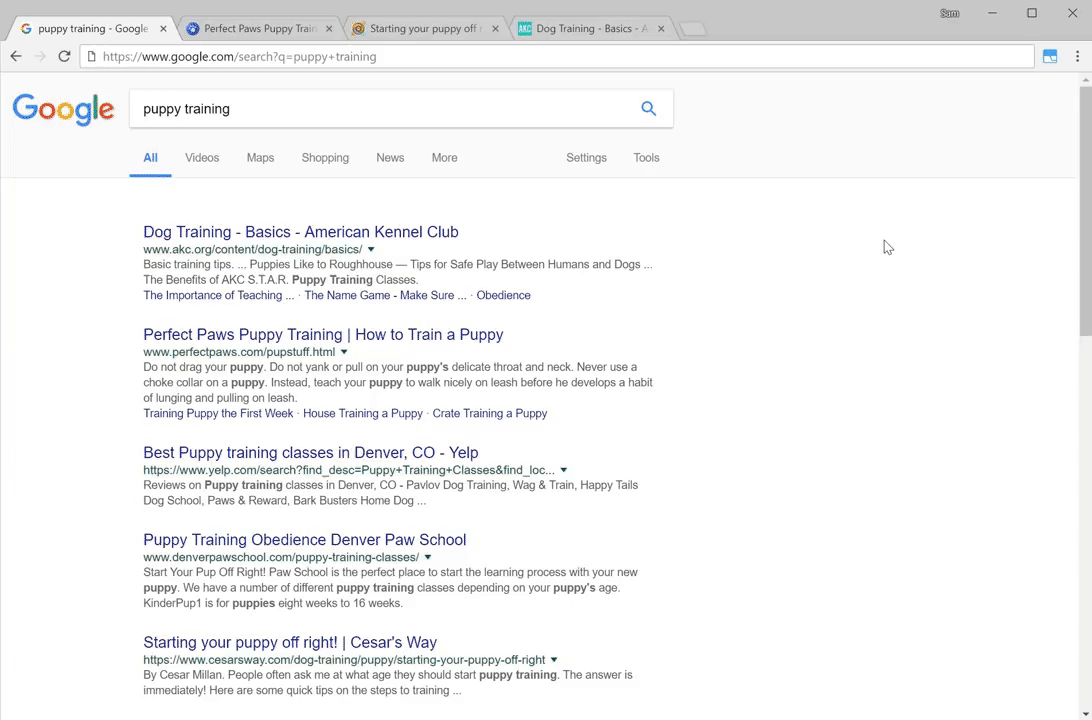Click the www.perfectpaws.com/pupstuff.html URL text
The image size is (1092, 720).
(240, 352)
